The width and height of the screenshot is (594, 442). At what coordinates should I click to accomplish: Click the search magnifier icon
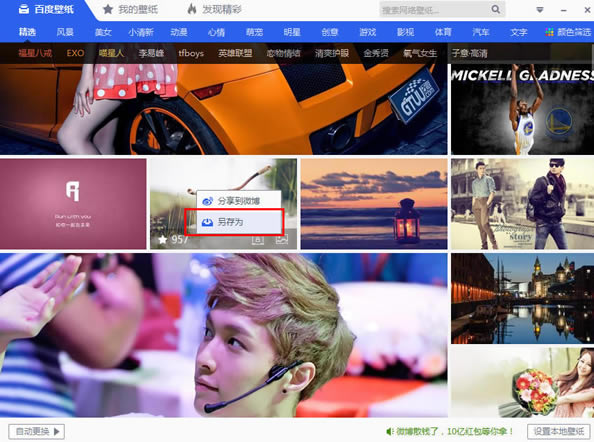pyautogui.click(x=496, y=9)
